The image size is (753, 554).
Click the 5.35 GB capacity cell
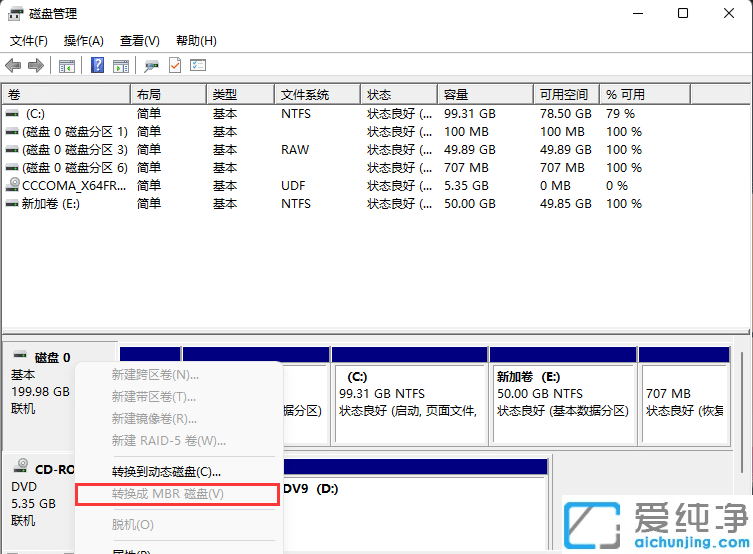466,186
